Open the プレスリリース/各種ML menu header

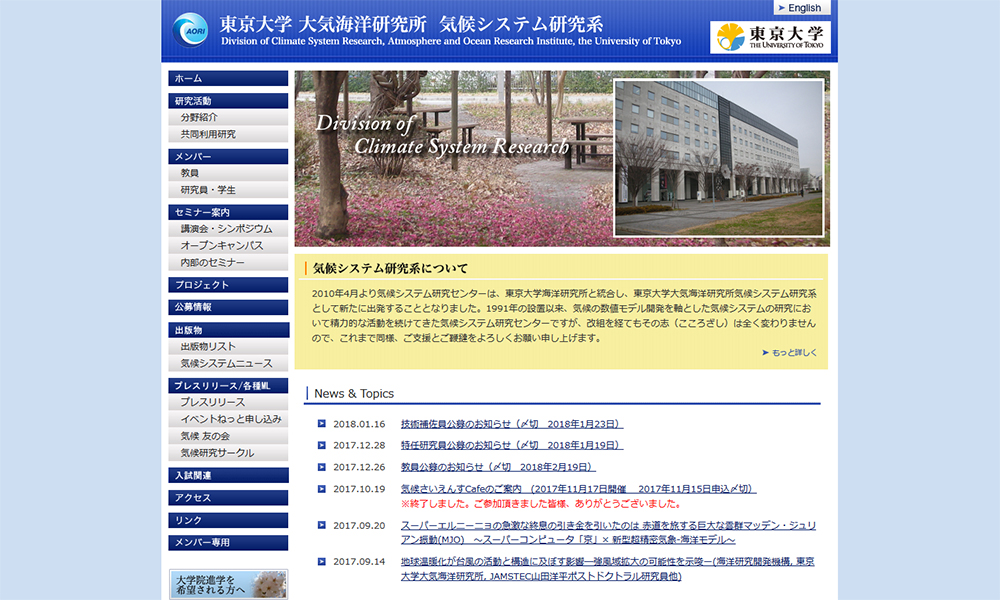pyautogui.click(x=228, y=385)
